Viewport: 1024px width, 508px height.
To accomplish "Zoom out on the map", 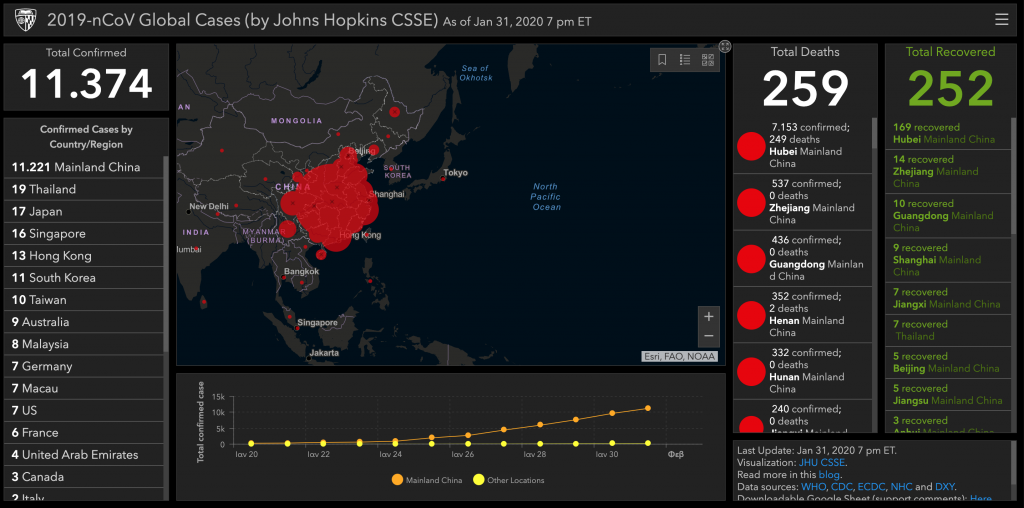I will 708,337.
